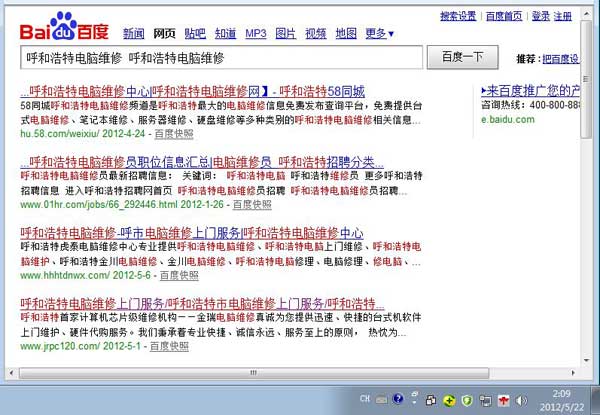Click the horizontal scrollbar left arrow
Image resolution: width=600 pixels, height=415 pixels.
click(11, 373)
